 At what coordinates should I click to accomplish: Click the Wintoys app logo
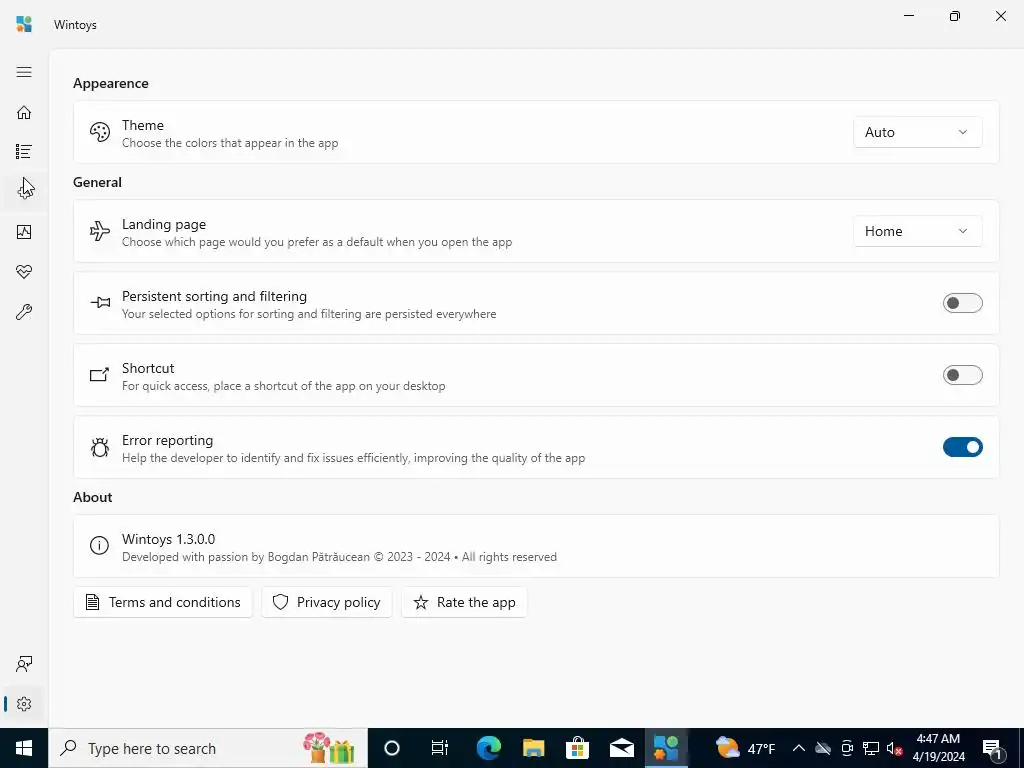pyautogui.click(x=24, y=24)
